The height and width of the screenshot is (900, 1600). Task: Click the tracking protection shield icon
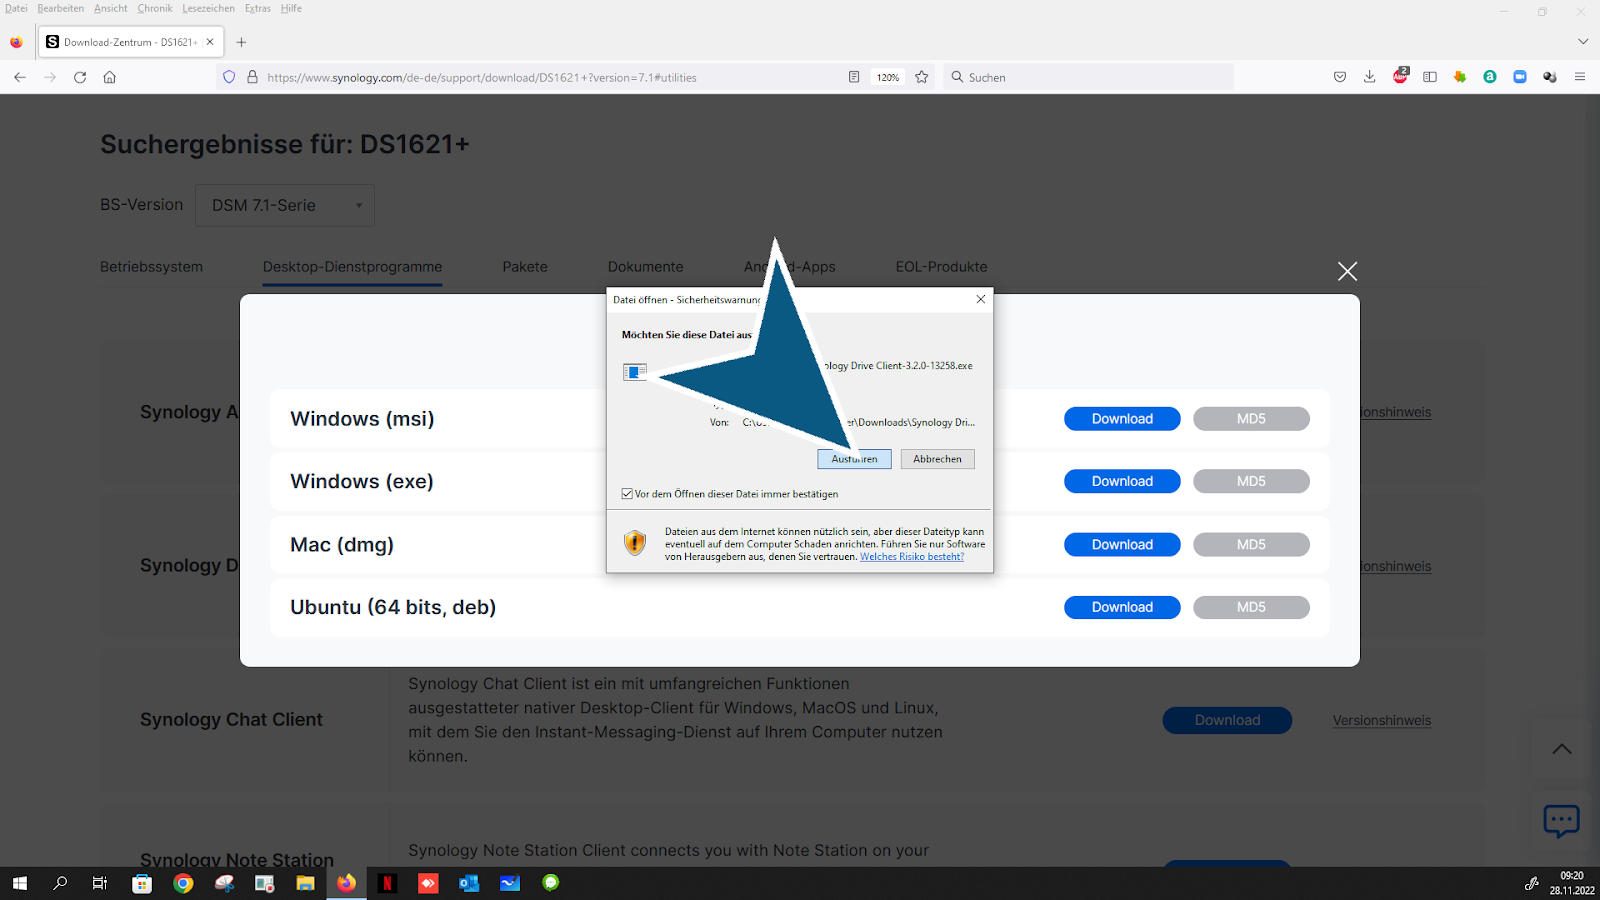click(x=229, y=77)
